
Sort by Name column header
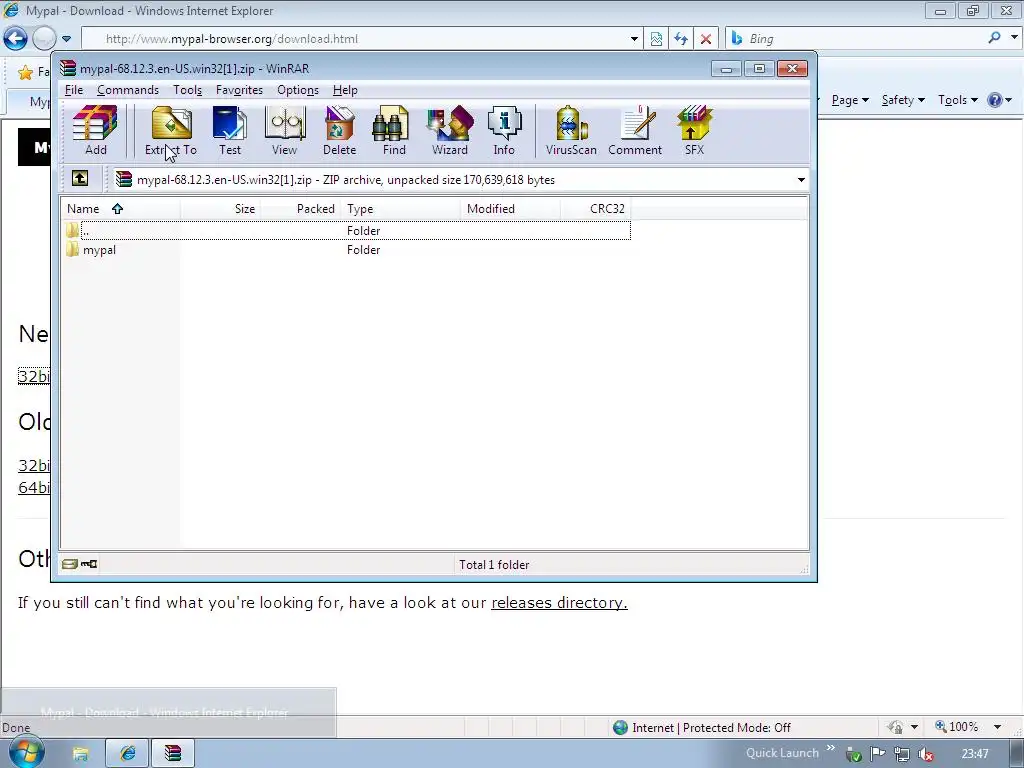click(121, 208)
